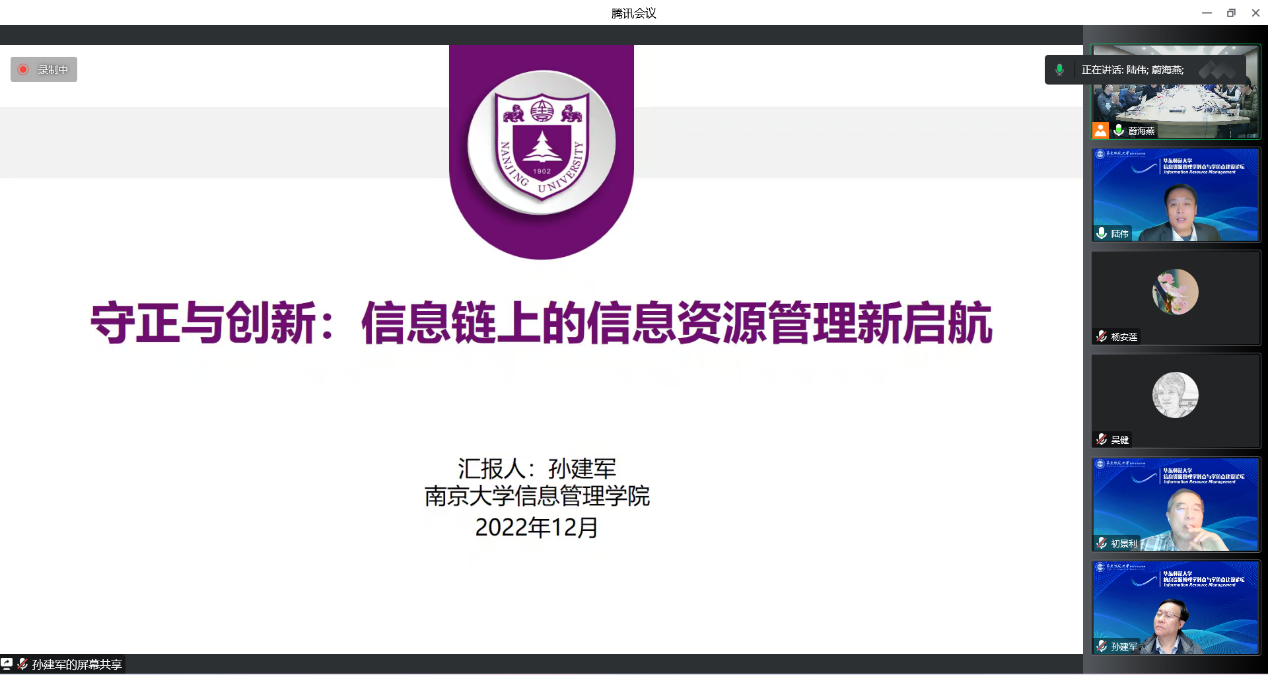1268x675 pixels.
Task: Click the 孙建军的屏幕共享 label
Action: click(x=77, y=664)
